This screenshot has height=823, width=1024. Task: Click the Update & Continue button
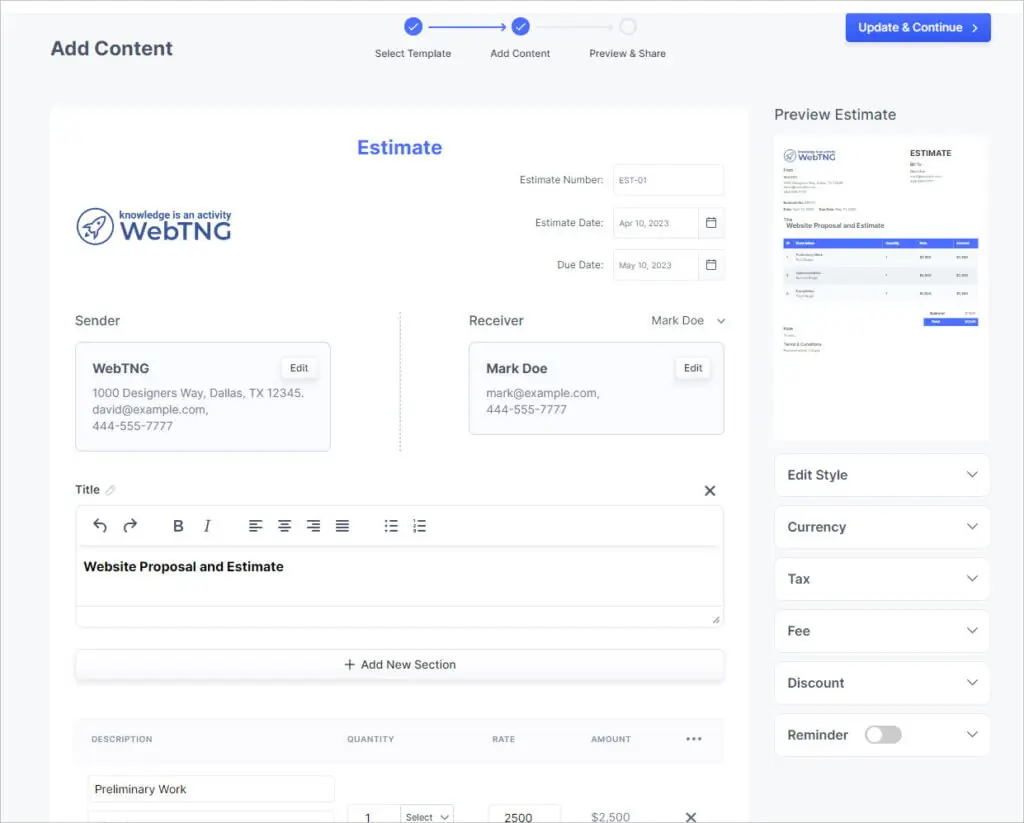pyautogui.click(x=917, y=27)
